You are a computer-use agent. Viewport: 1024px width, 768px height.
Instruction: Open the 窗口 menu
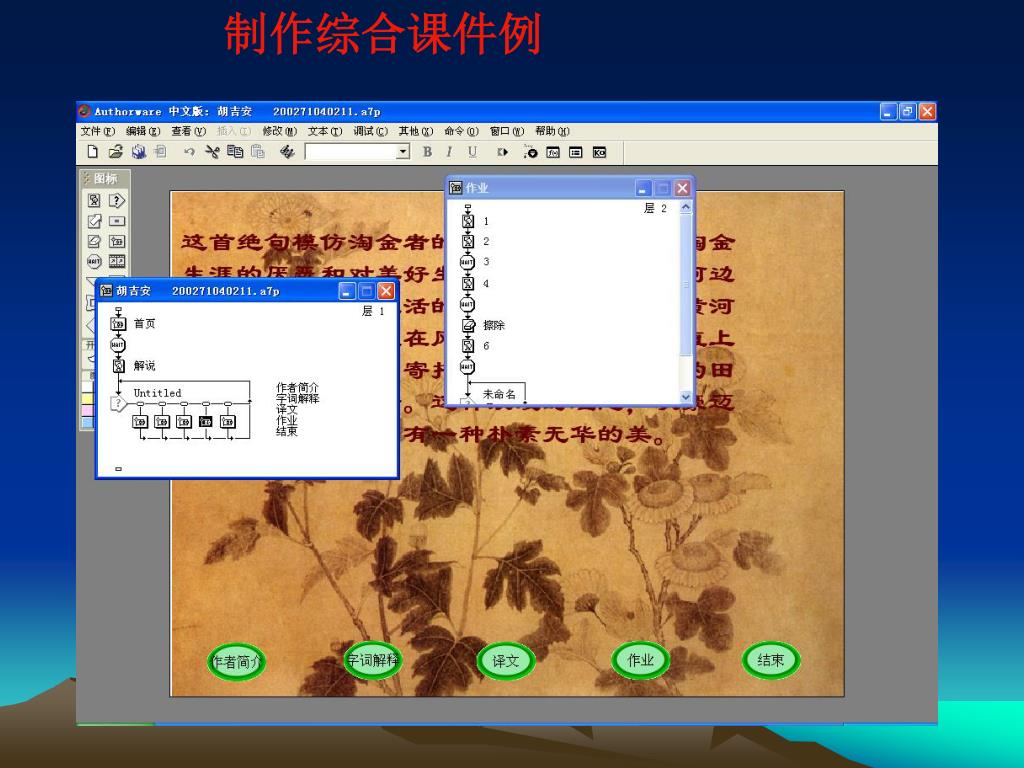(507, 131)
